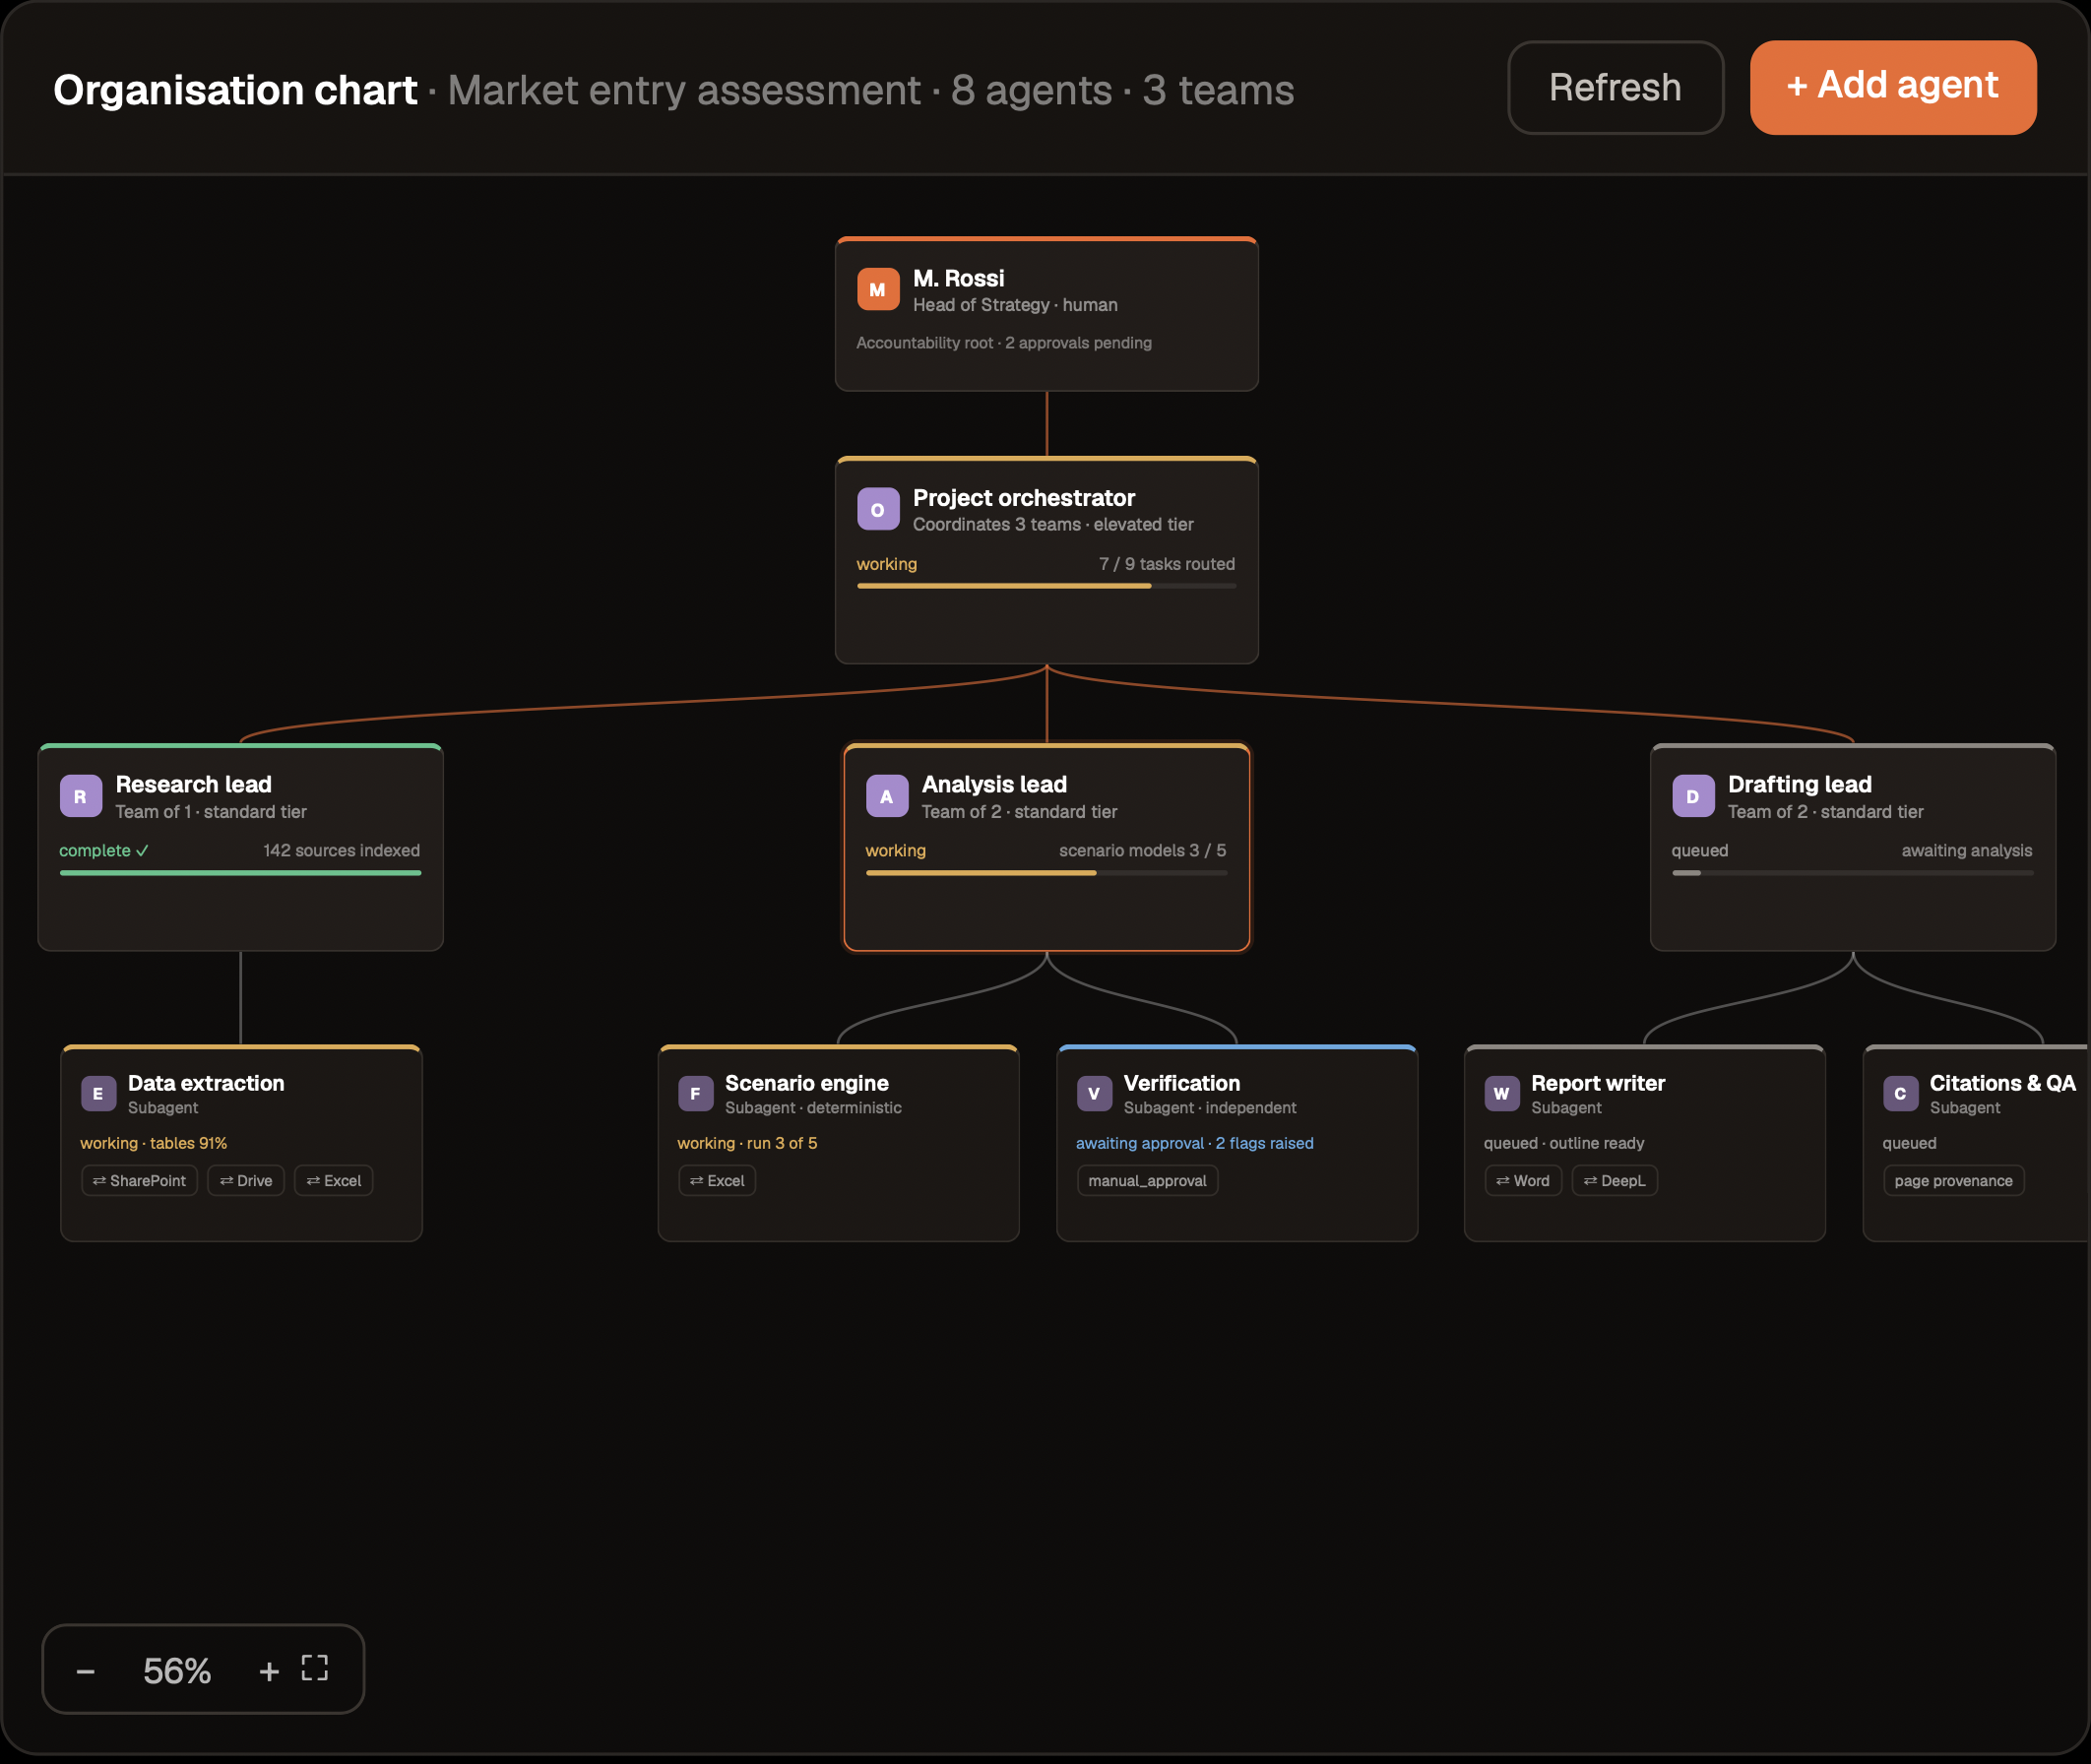This screenshot has height=1764, width=2091.
Task: Select the Drive connector chip
Action: 246,1180
